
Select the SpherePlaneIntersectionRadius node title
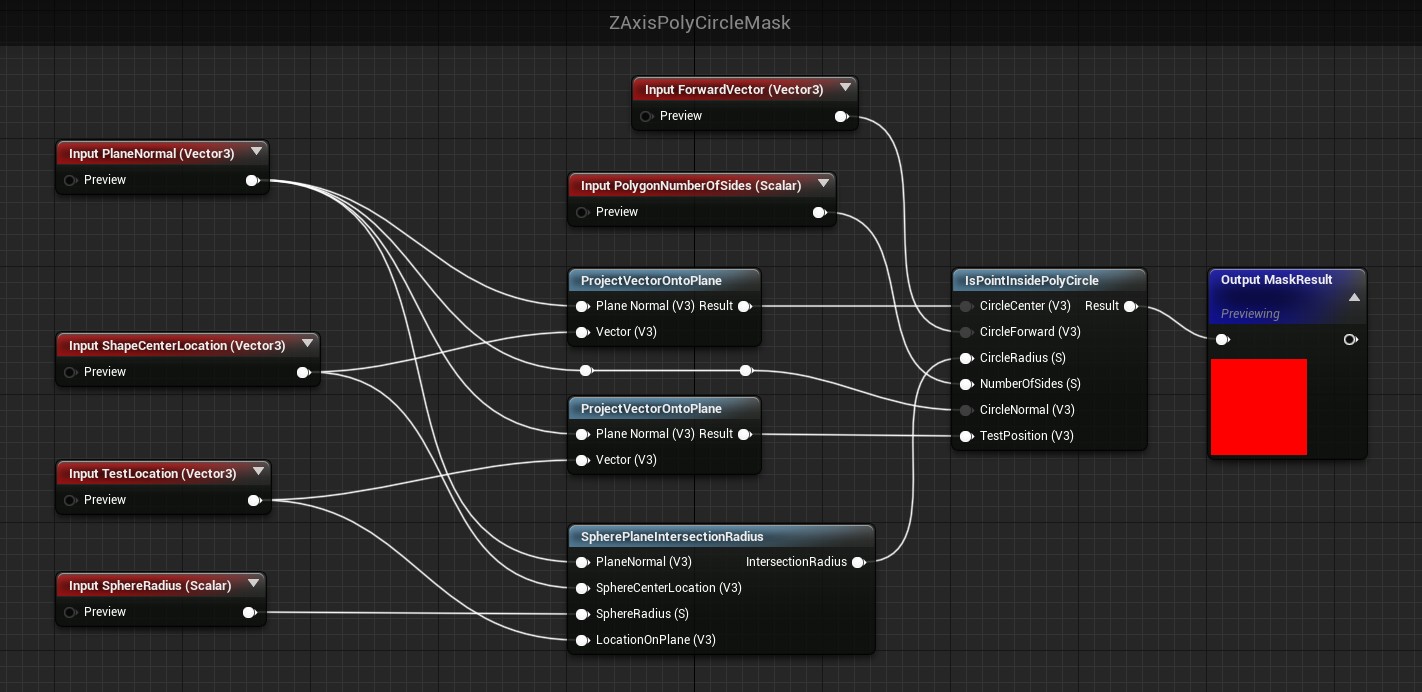coord(672,537)
